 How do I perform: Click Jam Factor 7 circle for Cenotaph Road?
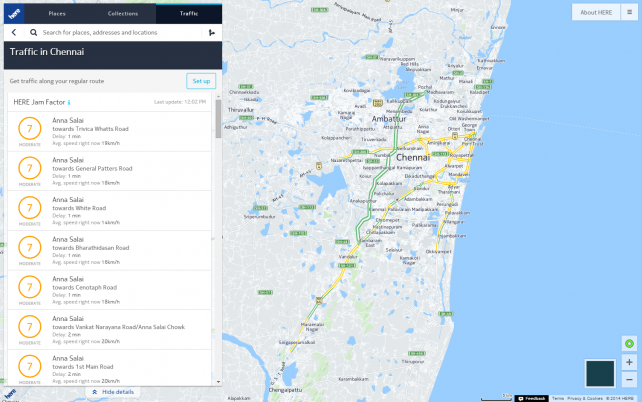[29, 287]
